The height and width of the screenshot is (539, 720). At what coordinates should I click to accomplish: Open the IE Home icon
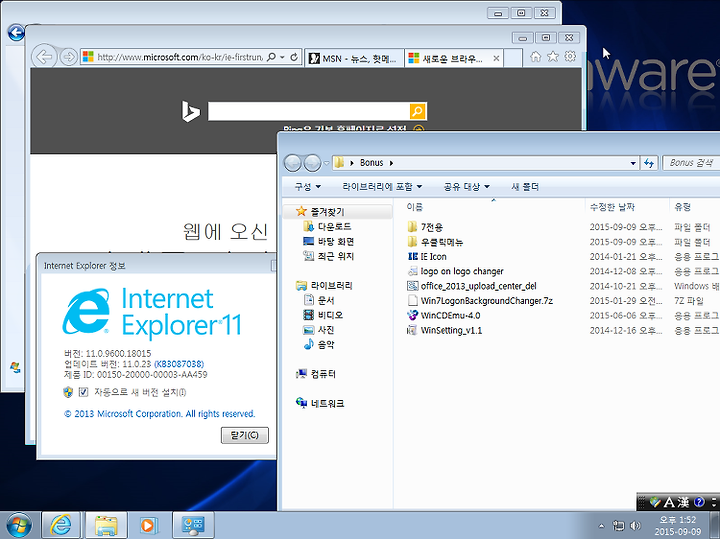click(x=535, y=56)
